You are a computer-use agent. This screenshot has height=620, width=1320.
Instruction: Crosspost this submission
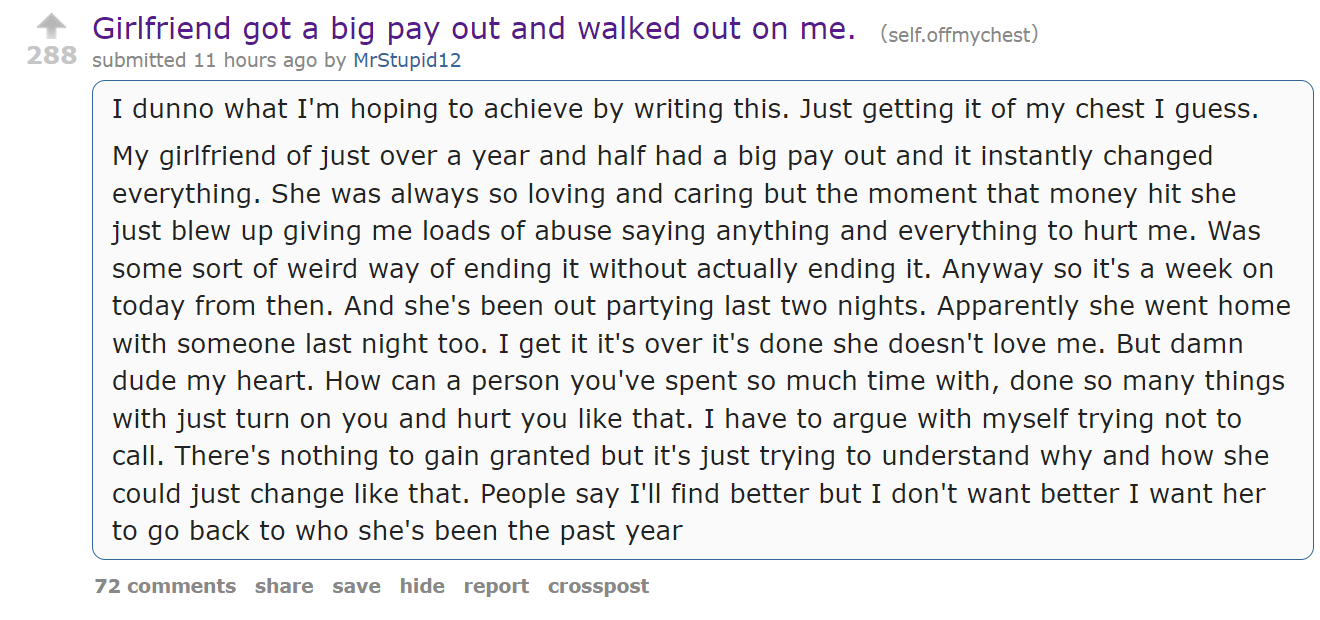598,586
